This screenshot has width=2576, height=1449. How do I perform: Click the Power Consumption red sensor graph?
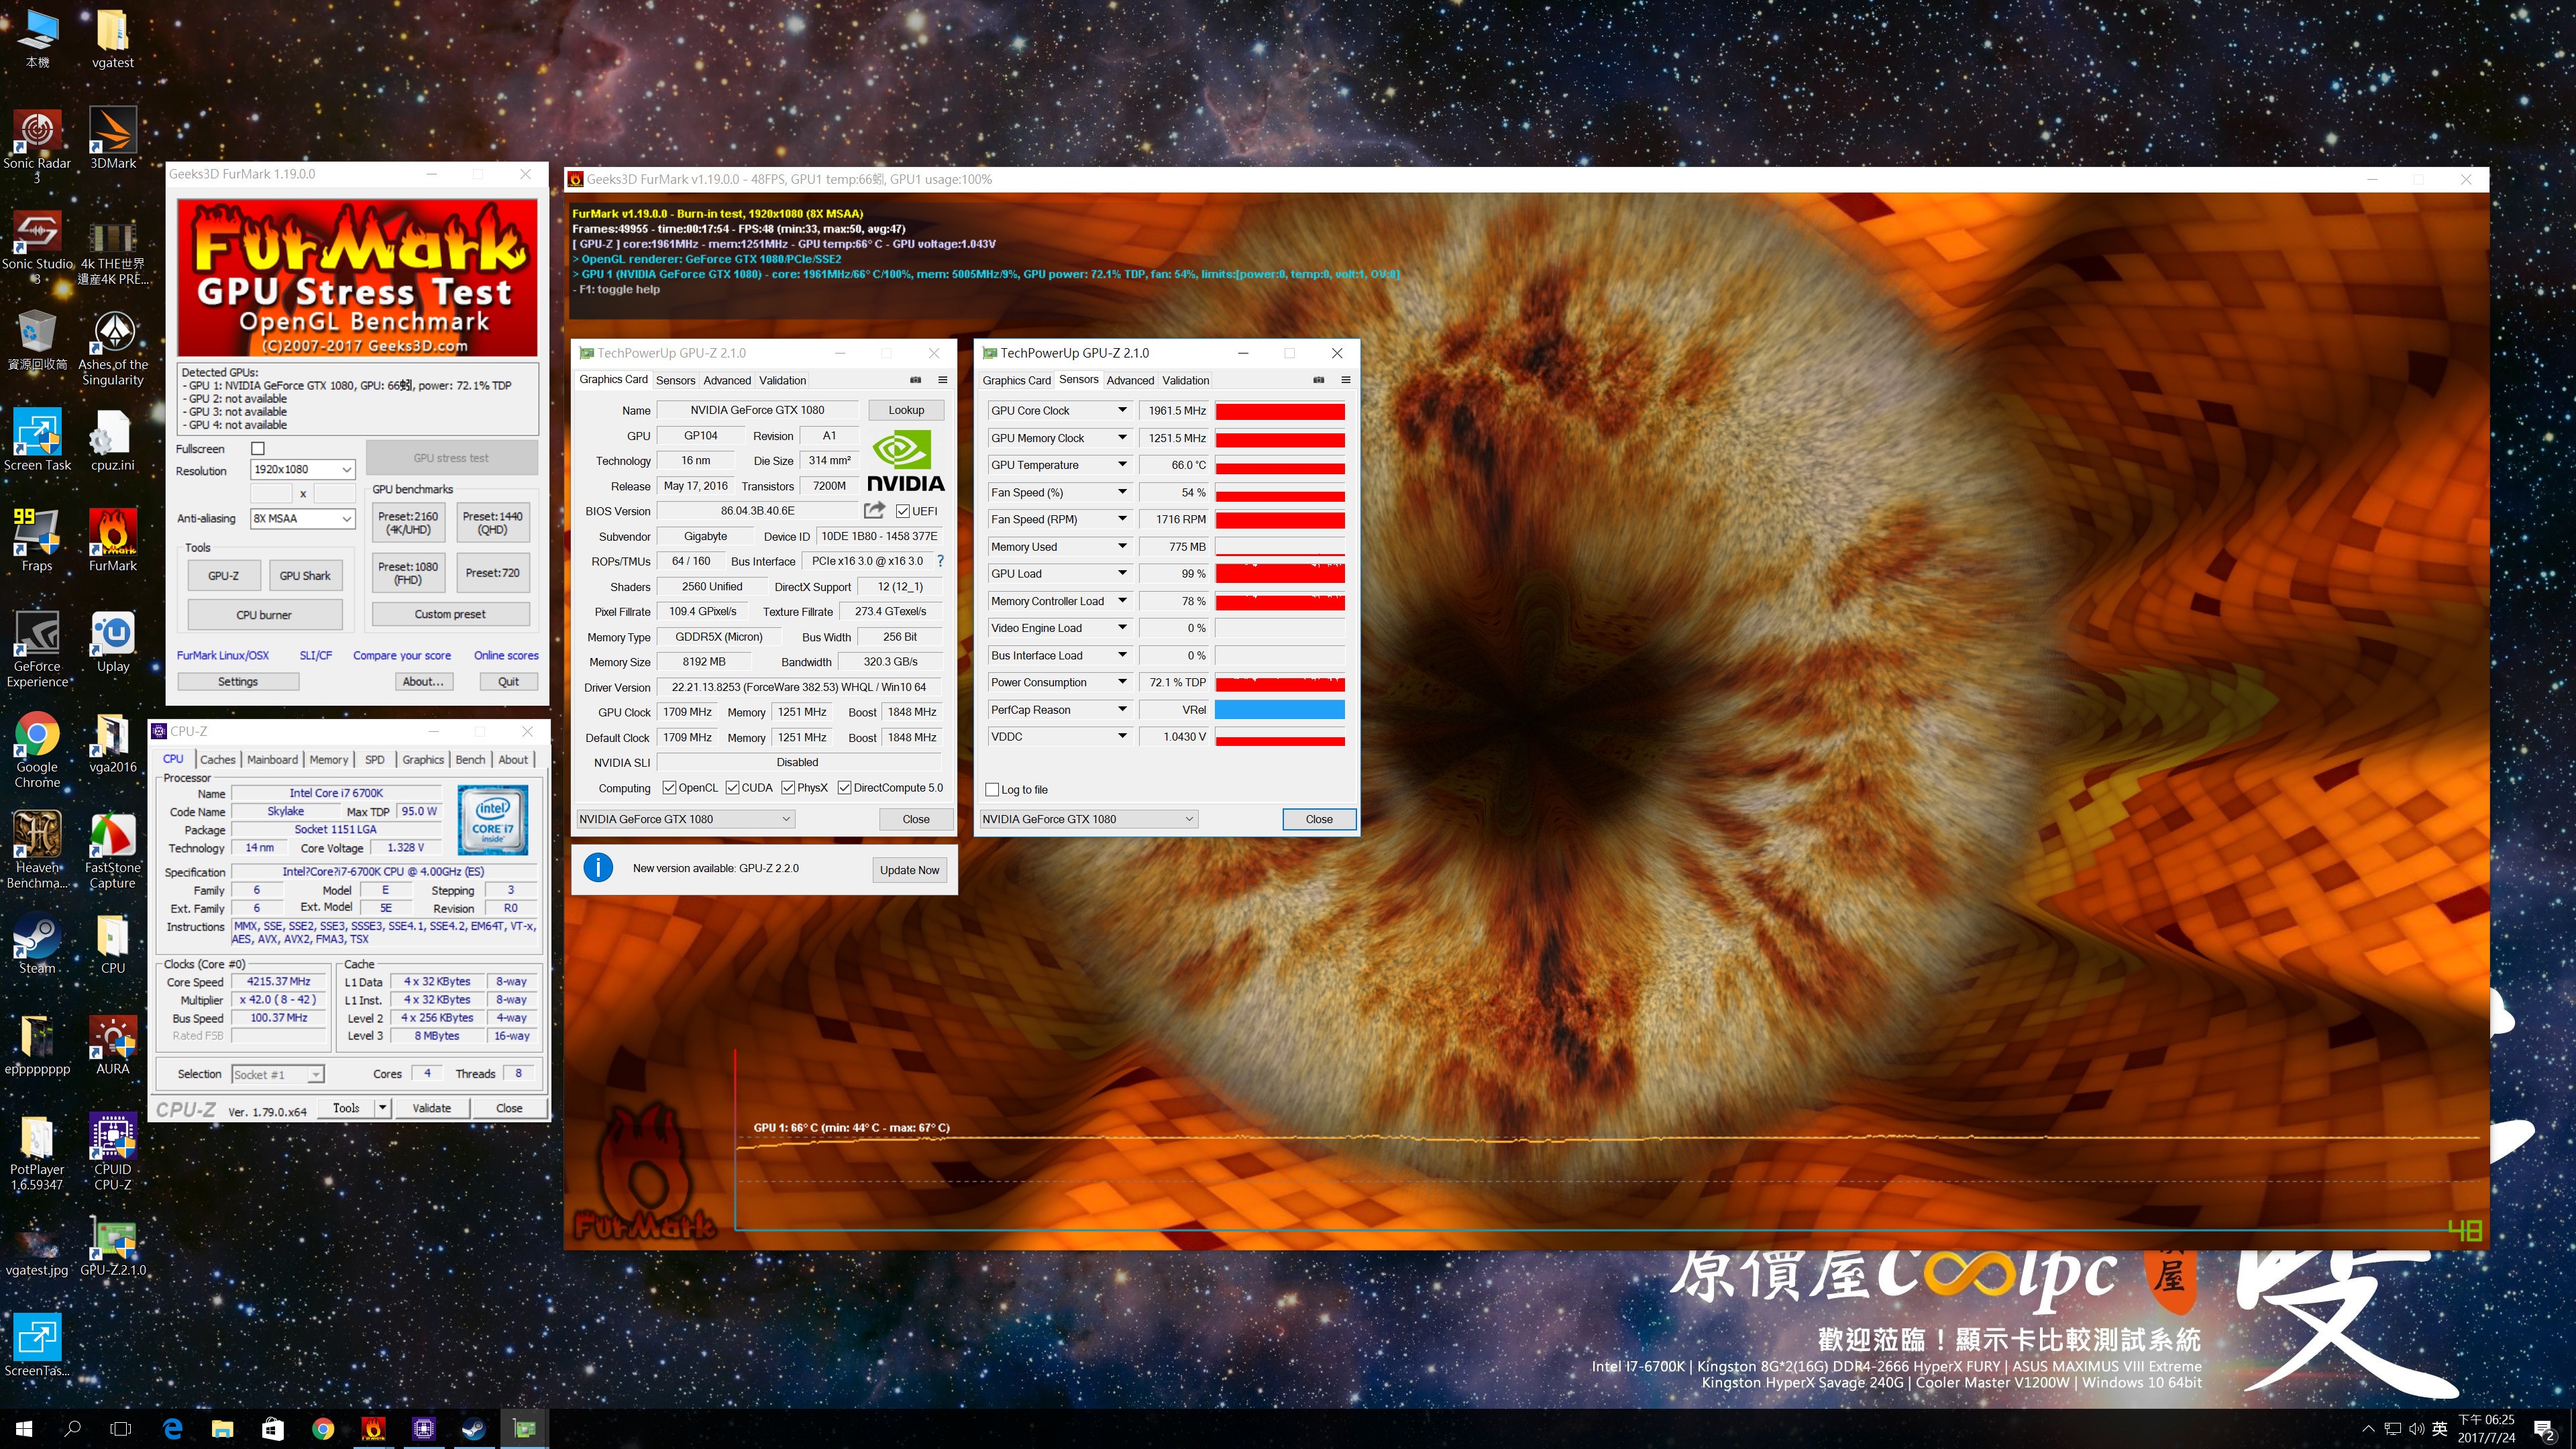tap(1280, 682)
